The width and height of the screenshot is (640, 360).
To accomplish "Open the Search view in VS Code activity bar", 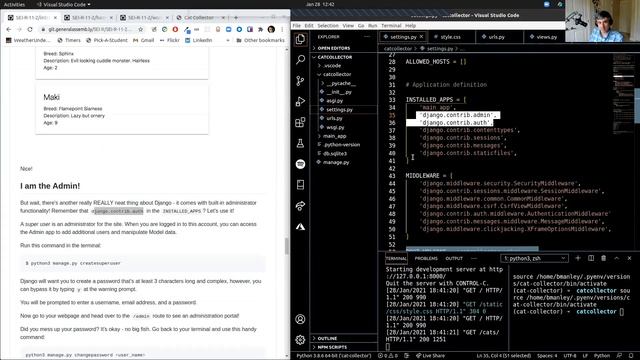I will pyautogui.click(x=300, y=60).
